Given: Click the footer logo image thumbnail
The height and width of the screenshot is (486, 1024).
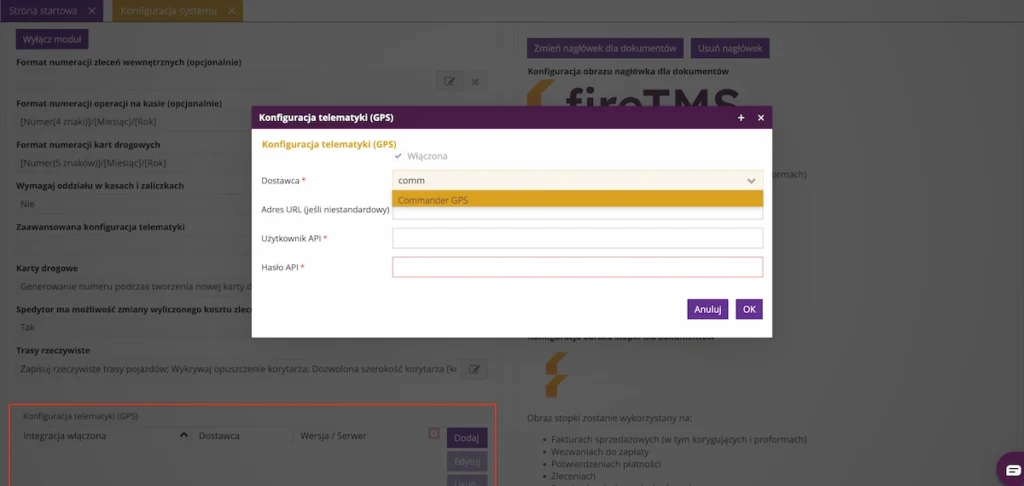Looking at the screenshot, I should [556, 375].
